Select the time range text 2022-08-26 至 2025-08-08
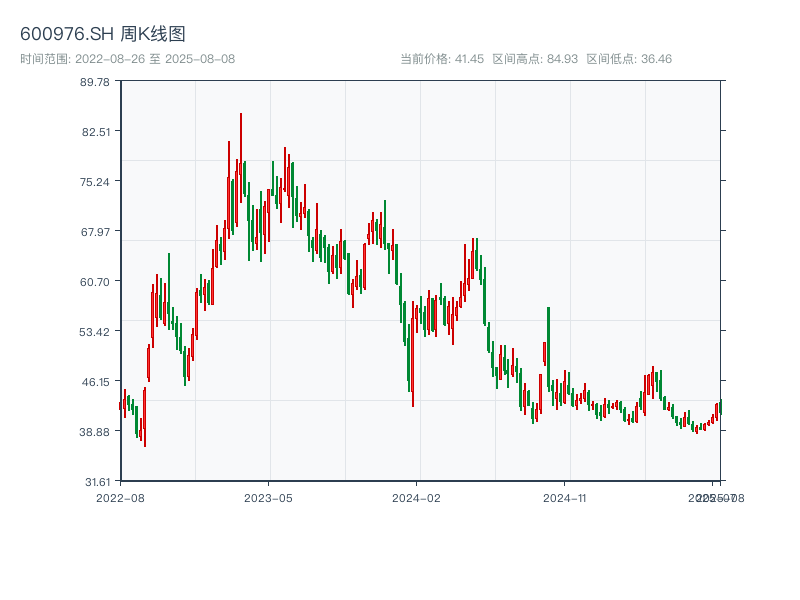The width and height of the screenshot is (800, 600). click(155, 59)
